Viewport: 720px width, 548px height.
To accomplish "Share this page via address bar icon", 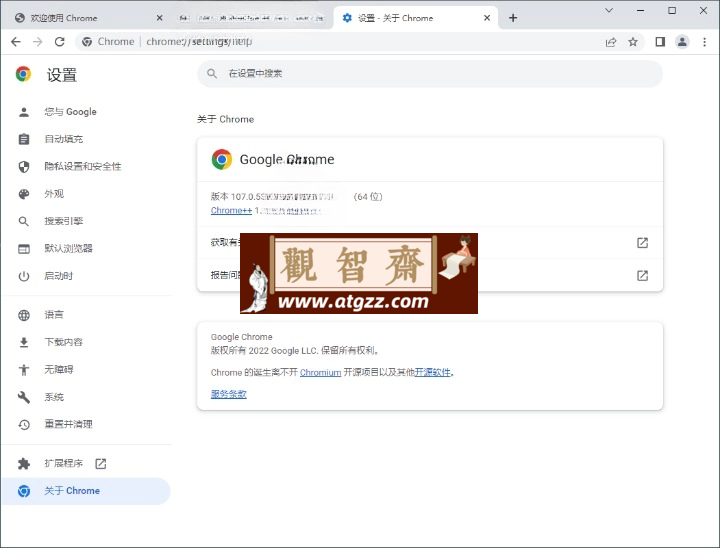I will point(611,42).
